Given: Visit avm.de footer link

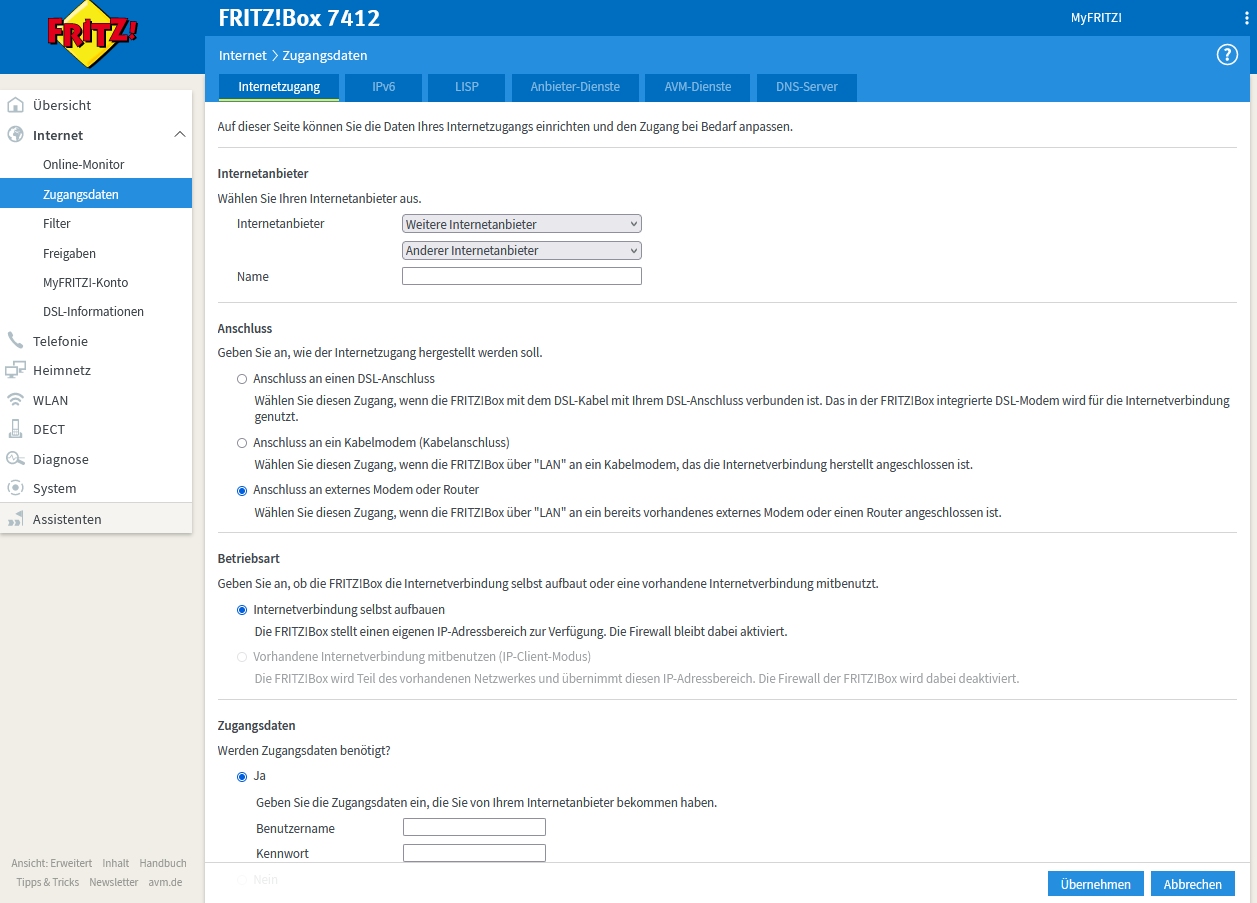Looking at the screenshot, I should pos(165,882).
